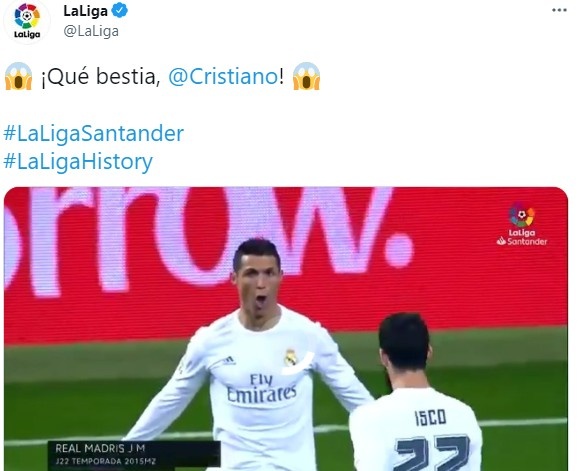
Task: Open the LaLiga profile avatar
Action: point(27,20)
